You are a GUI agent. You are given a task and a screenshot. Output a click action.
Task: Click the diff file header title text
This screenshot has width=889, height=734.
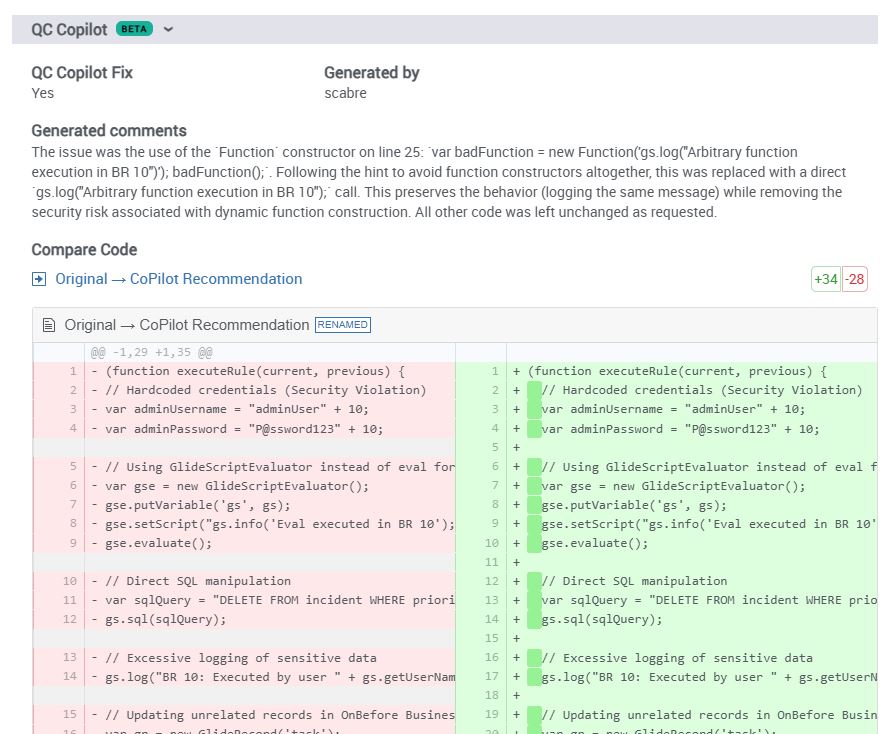coord(186,325)
